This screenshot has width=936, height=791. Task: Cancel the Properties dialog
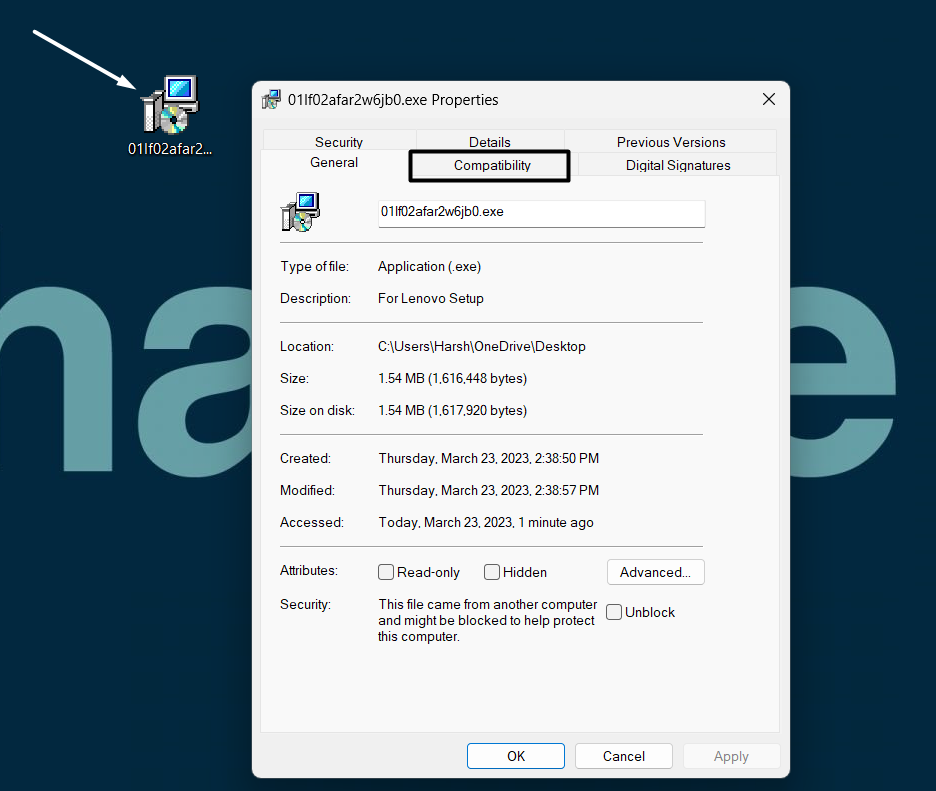pos(624,756)
